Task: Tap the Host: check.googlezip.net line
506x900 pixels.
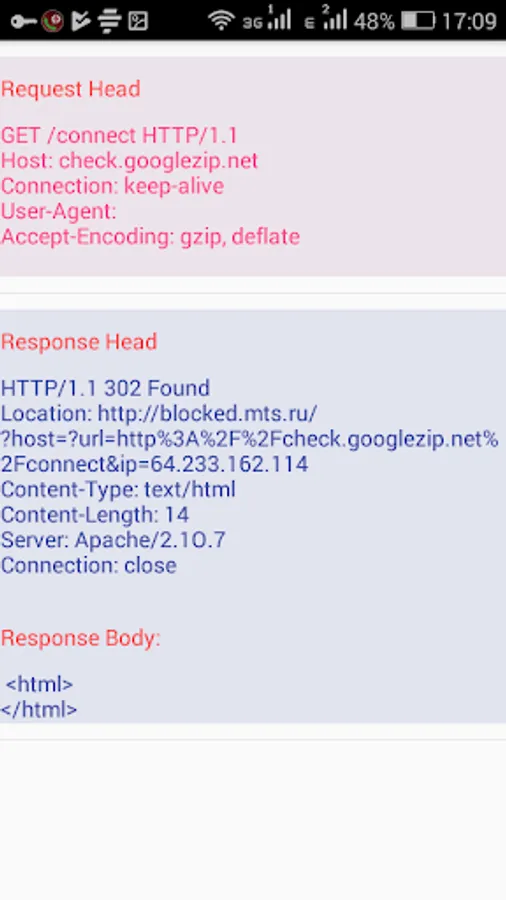Action: [x=130, y=161]
